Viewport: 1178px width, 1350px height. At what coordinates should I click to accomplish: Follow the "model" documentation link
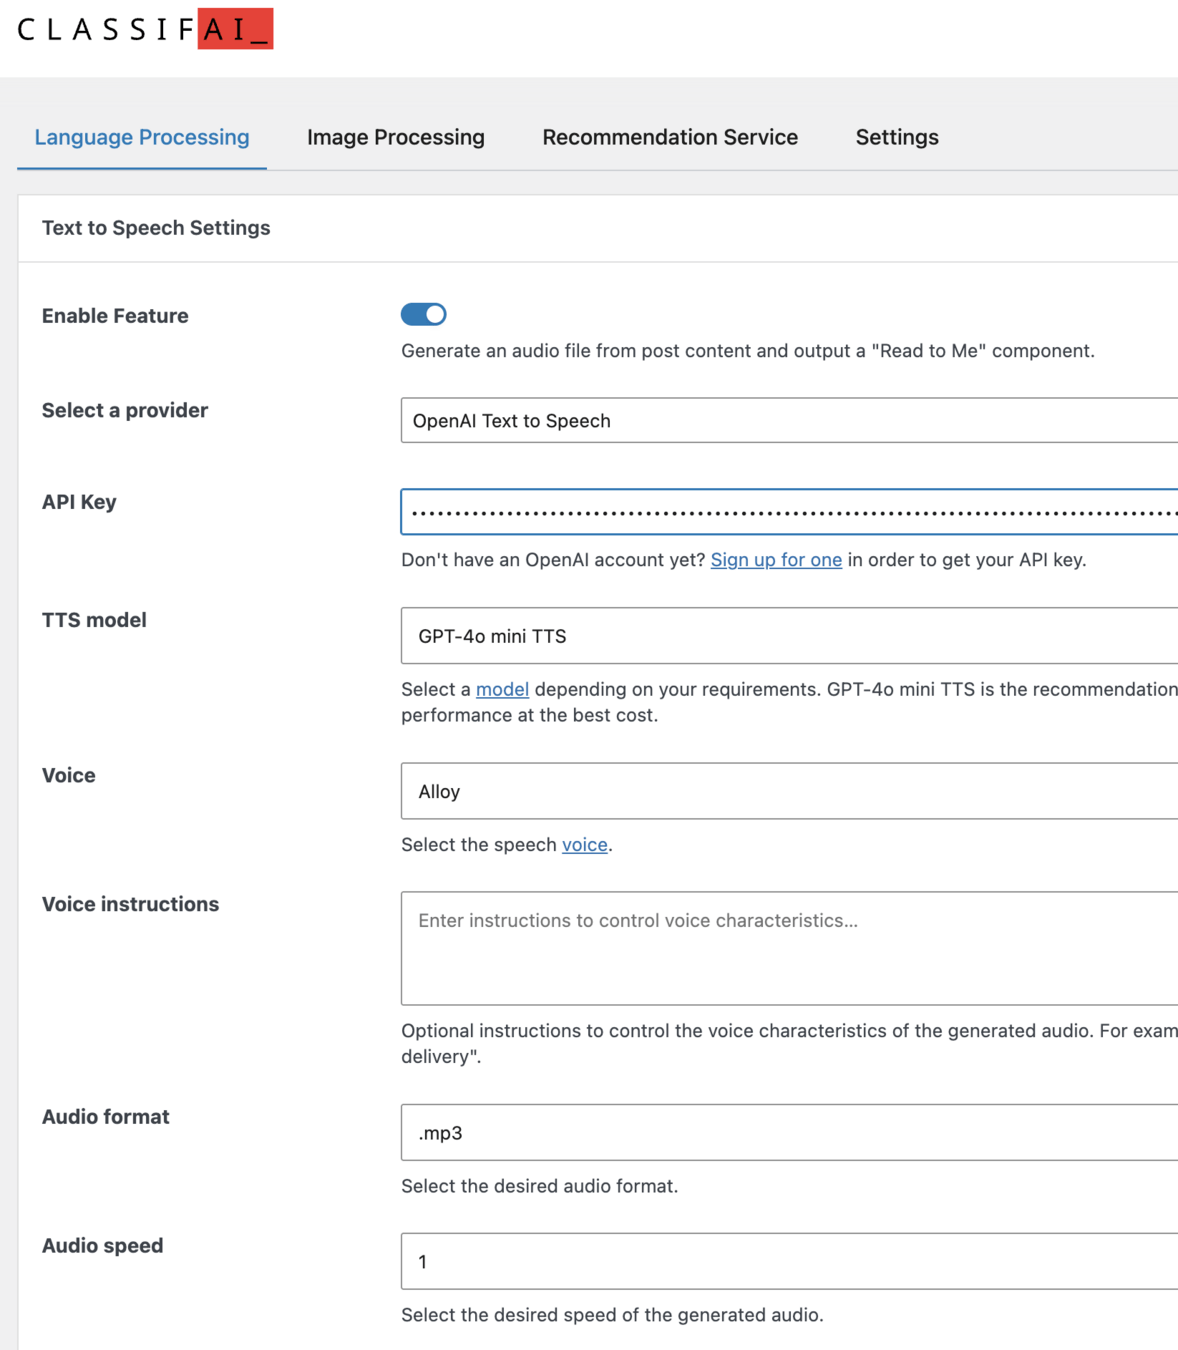pyautogui.click(x=502, y=689)
